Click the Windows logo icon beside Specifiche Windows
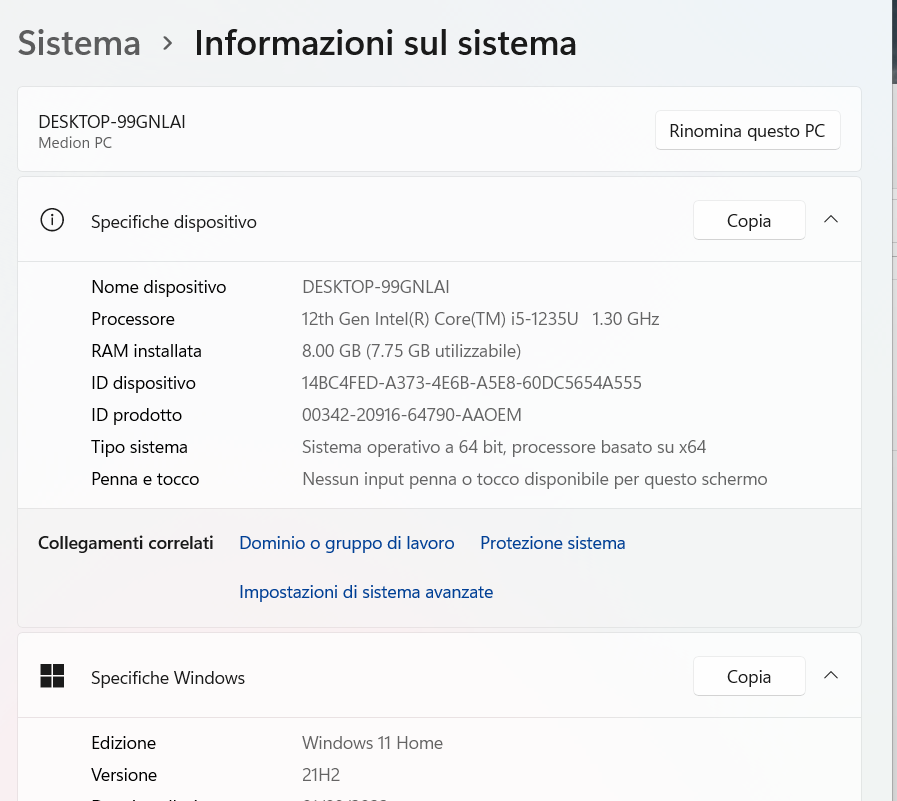The width and height of the screenshot is (897, 801). [52, 676]
